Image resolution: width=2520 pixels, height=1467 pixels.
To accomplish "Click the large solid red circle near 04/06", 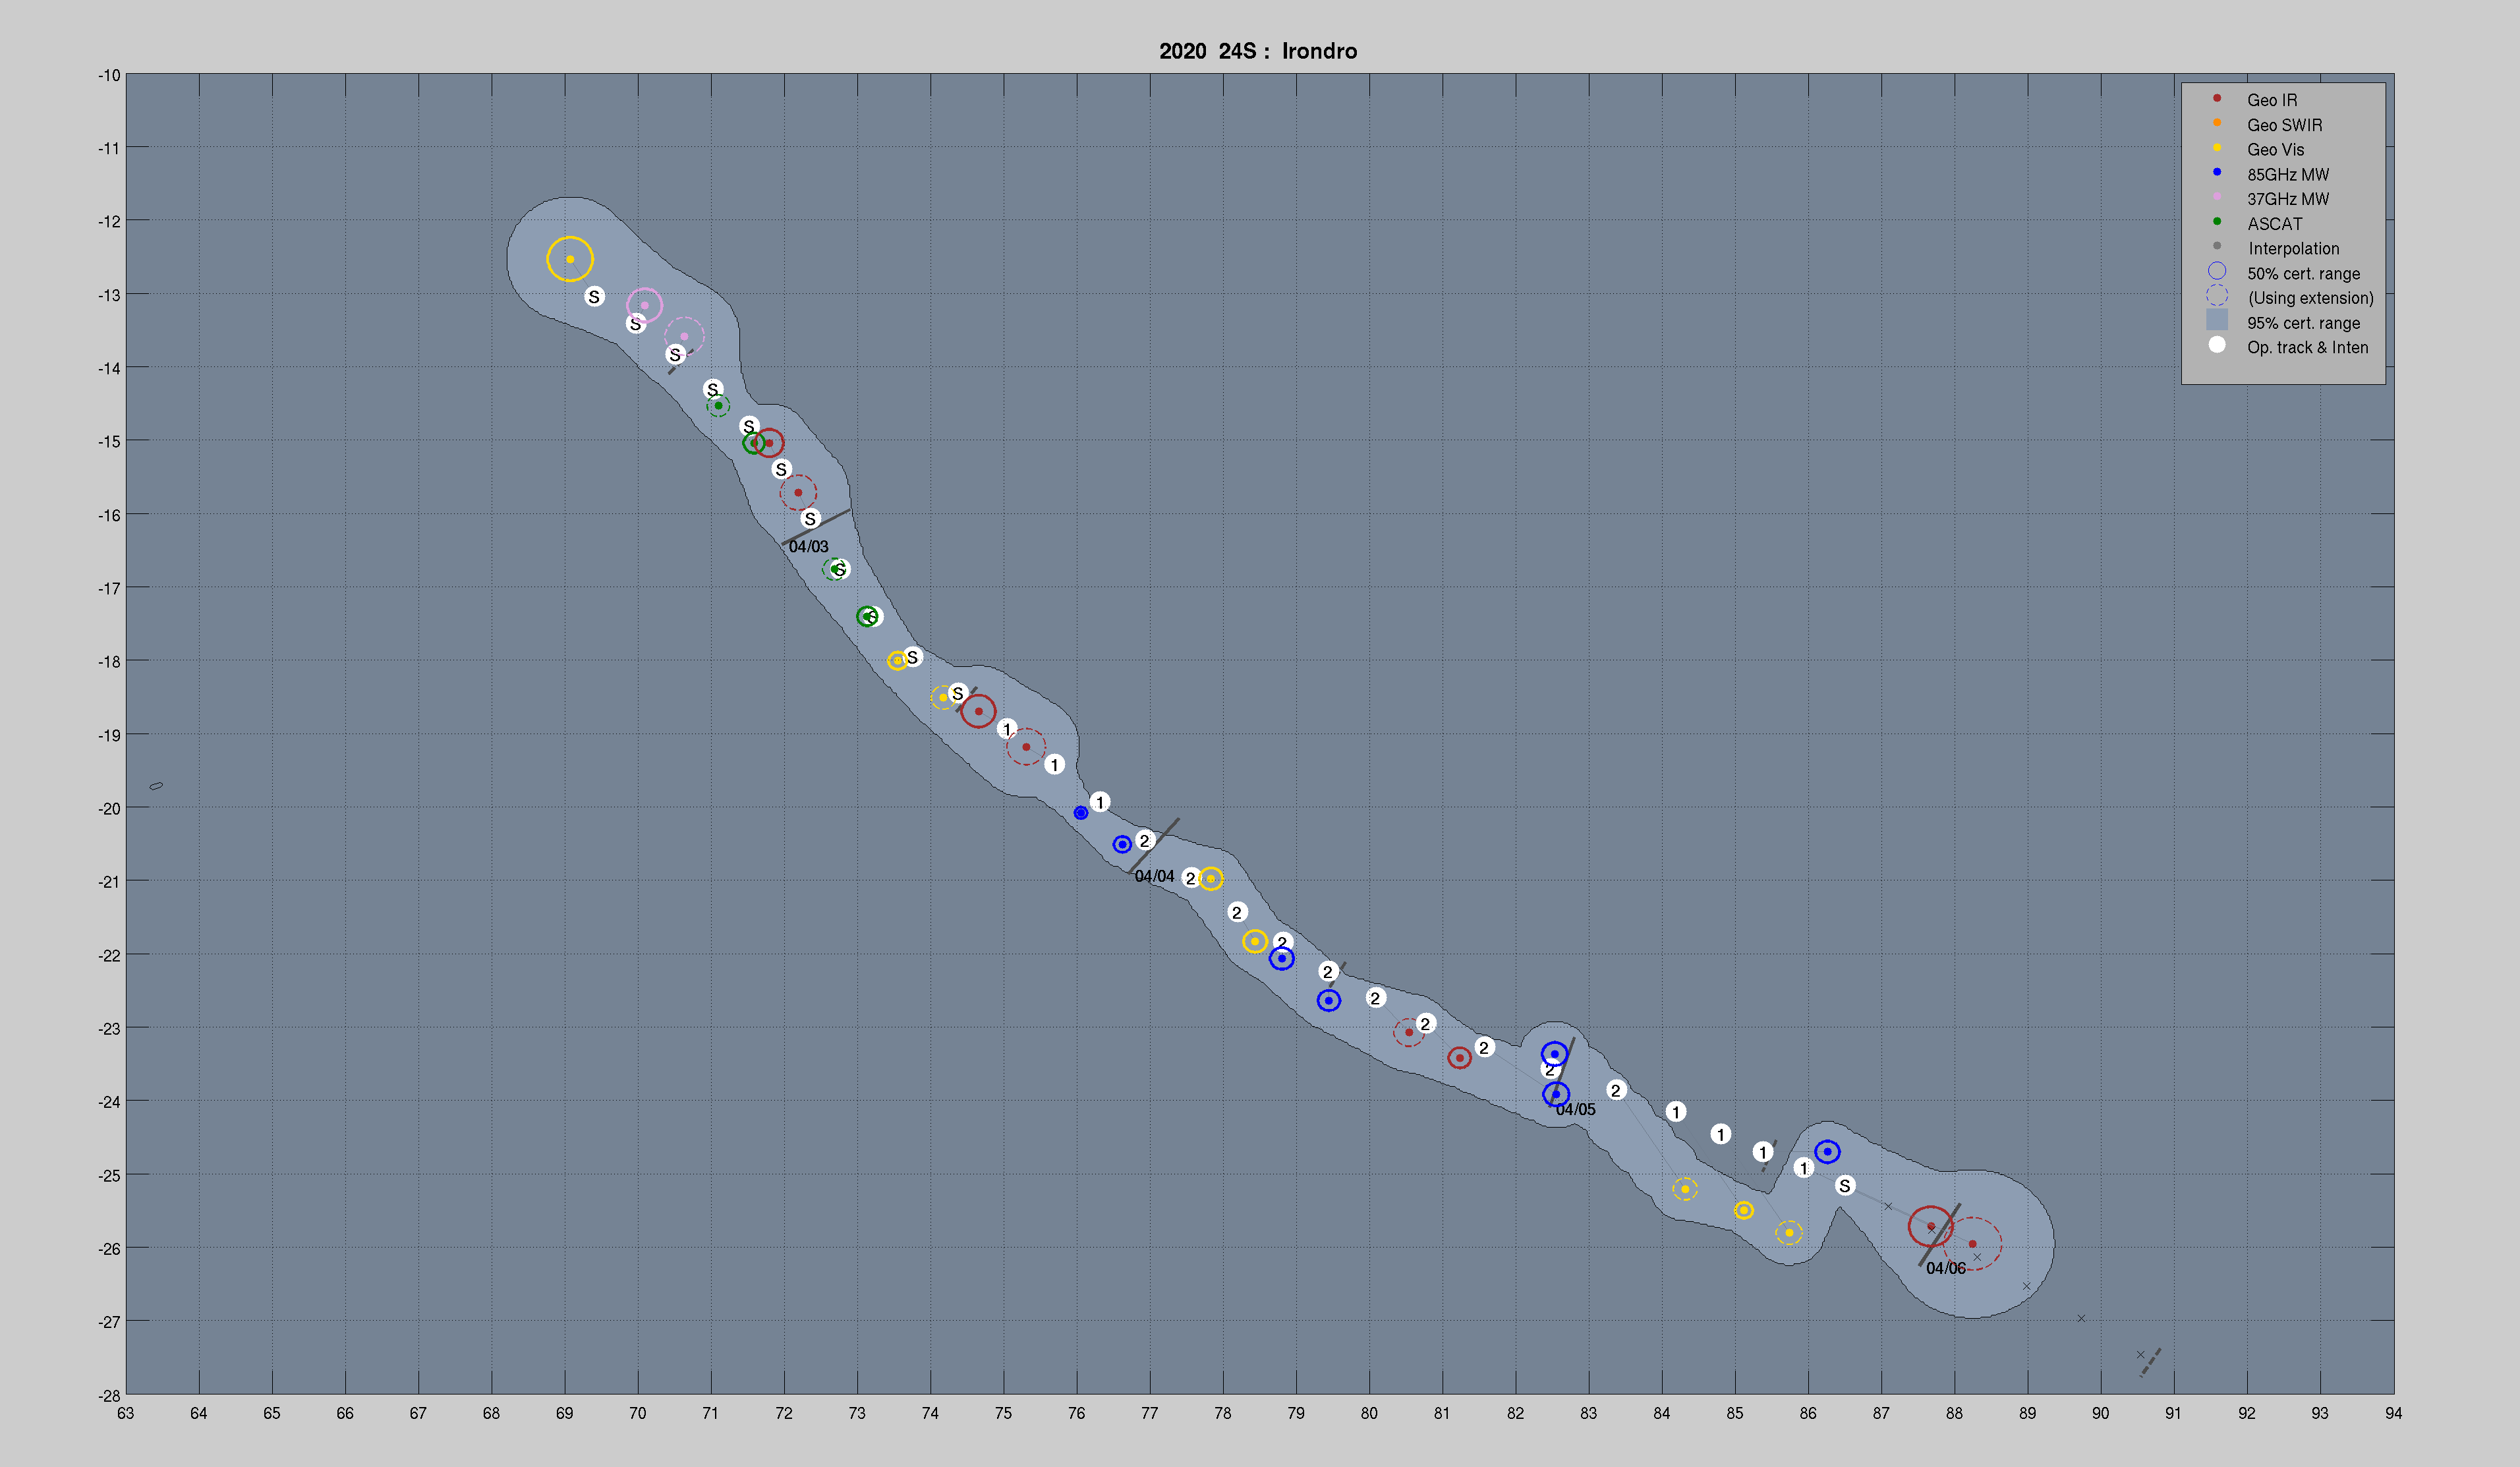I will tap(1930, 1226).
